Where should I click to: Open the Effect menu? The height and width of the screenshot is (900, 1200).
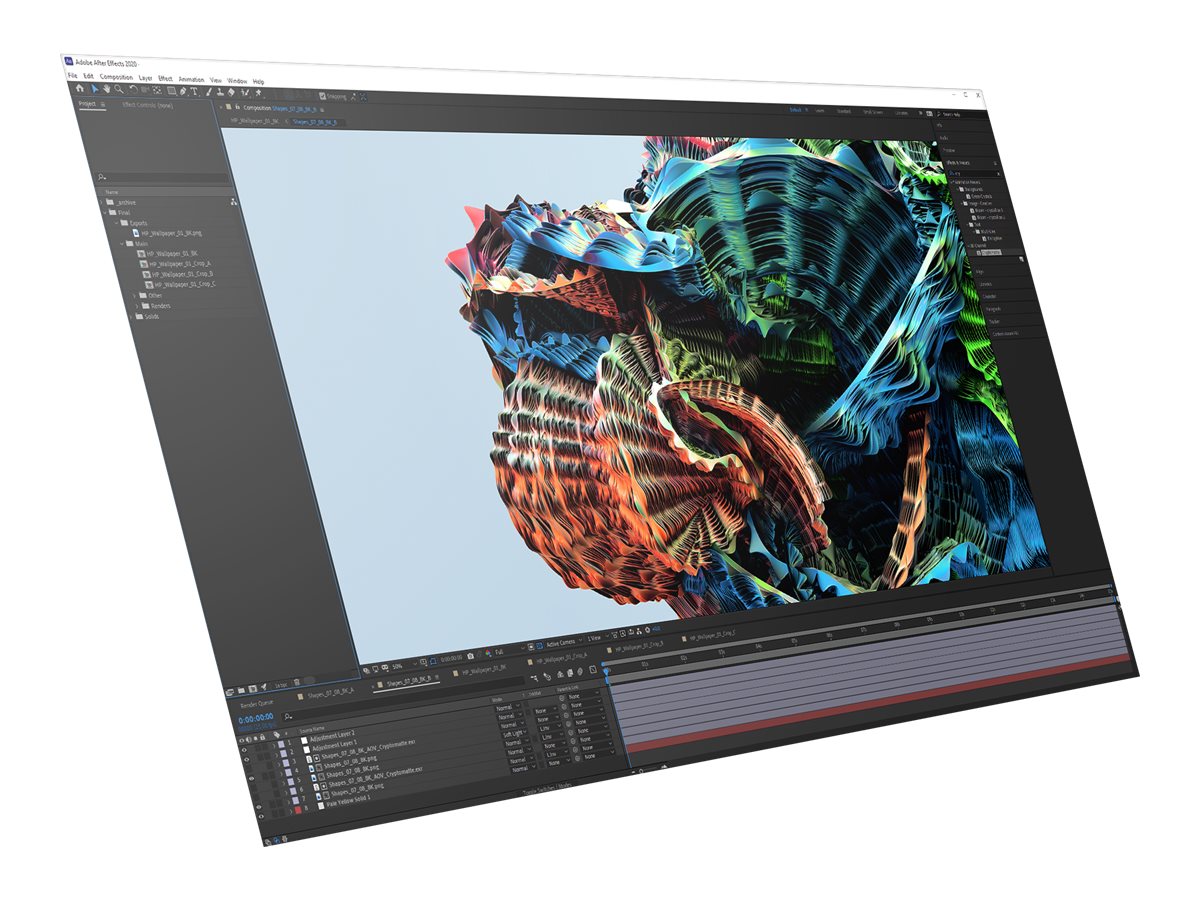coord(165,79)
